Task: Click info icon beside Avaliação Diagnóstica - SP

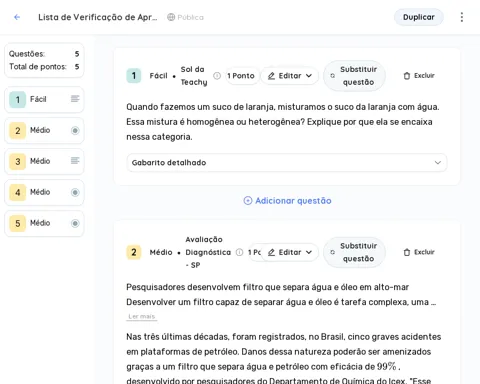Action: coord(239,252)
